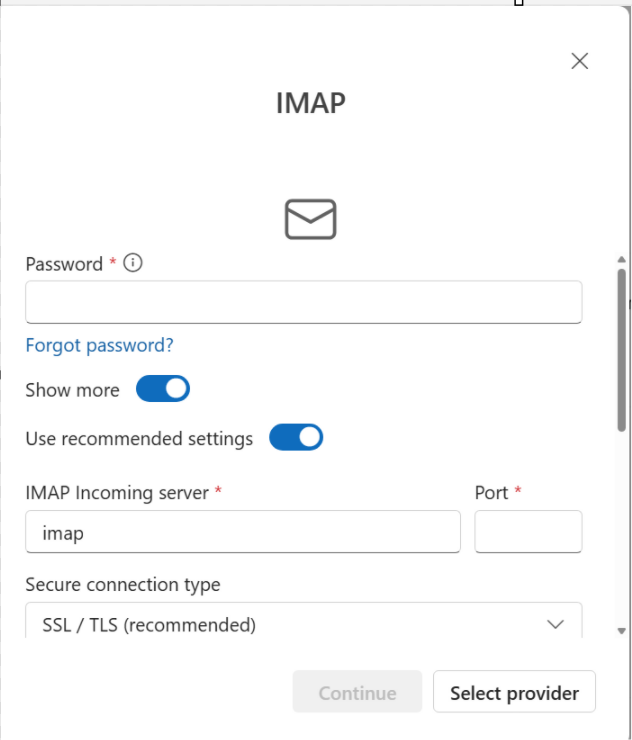Click the Select provider button

[514, 691]
